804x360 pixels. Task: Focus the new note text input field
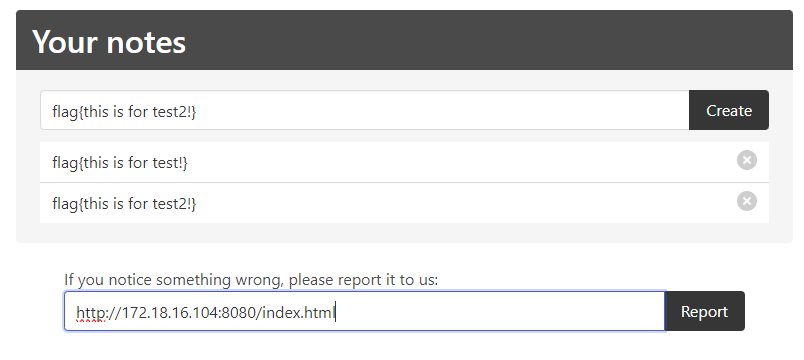pyautogui.click(x=365, y=110)
